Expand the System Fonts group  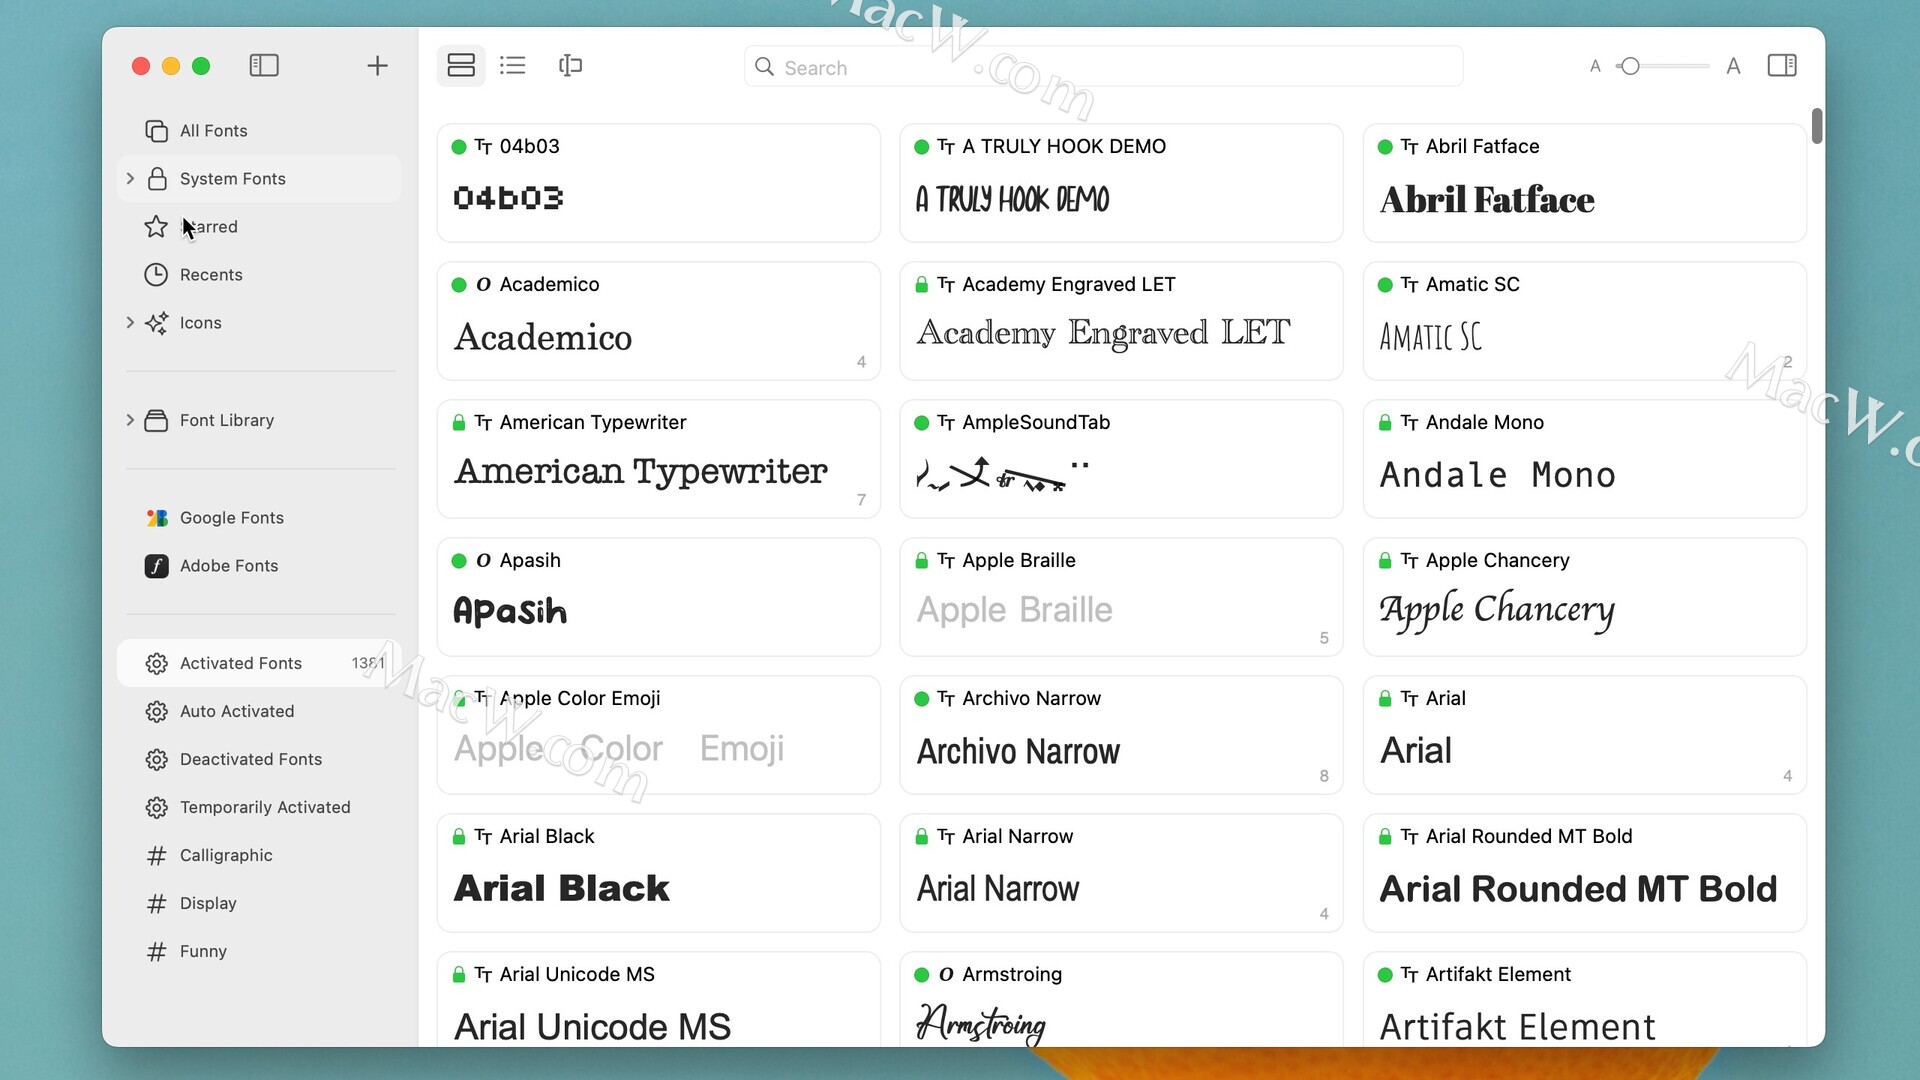point(130,179)
